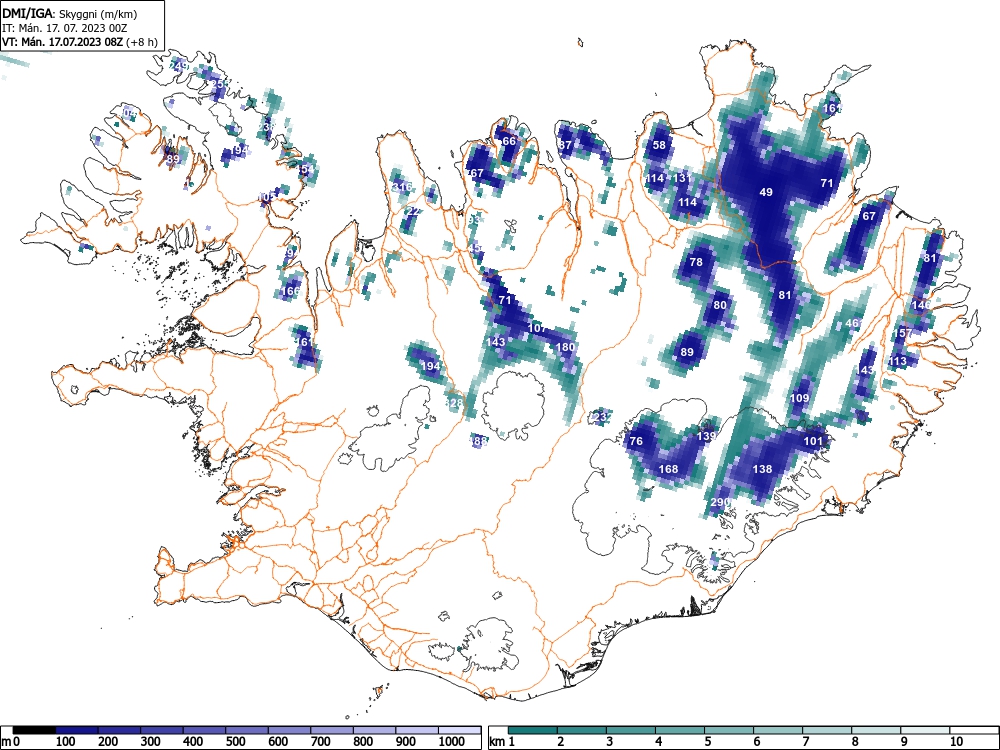Click the map label '107'
Image resolution: width=1000 pixels, height=750 pixels.
click(537, 328)
